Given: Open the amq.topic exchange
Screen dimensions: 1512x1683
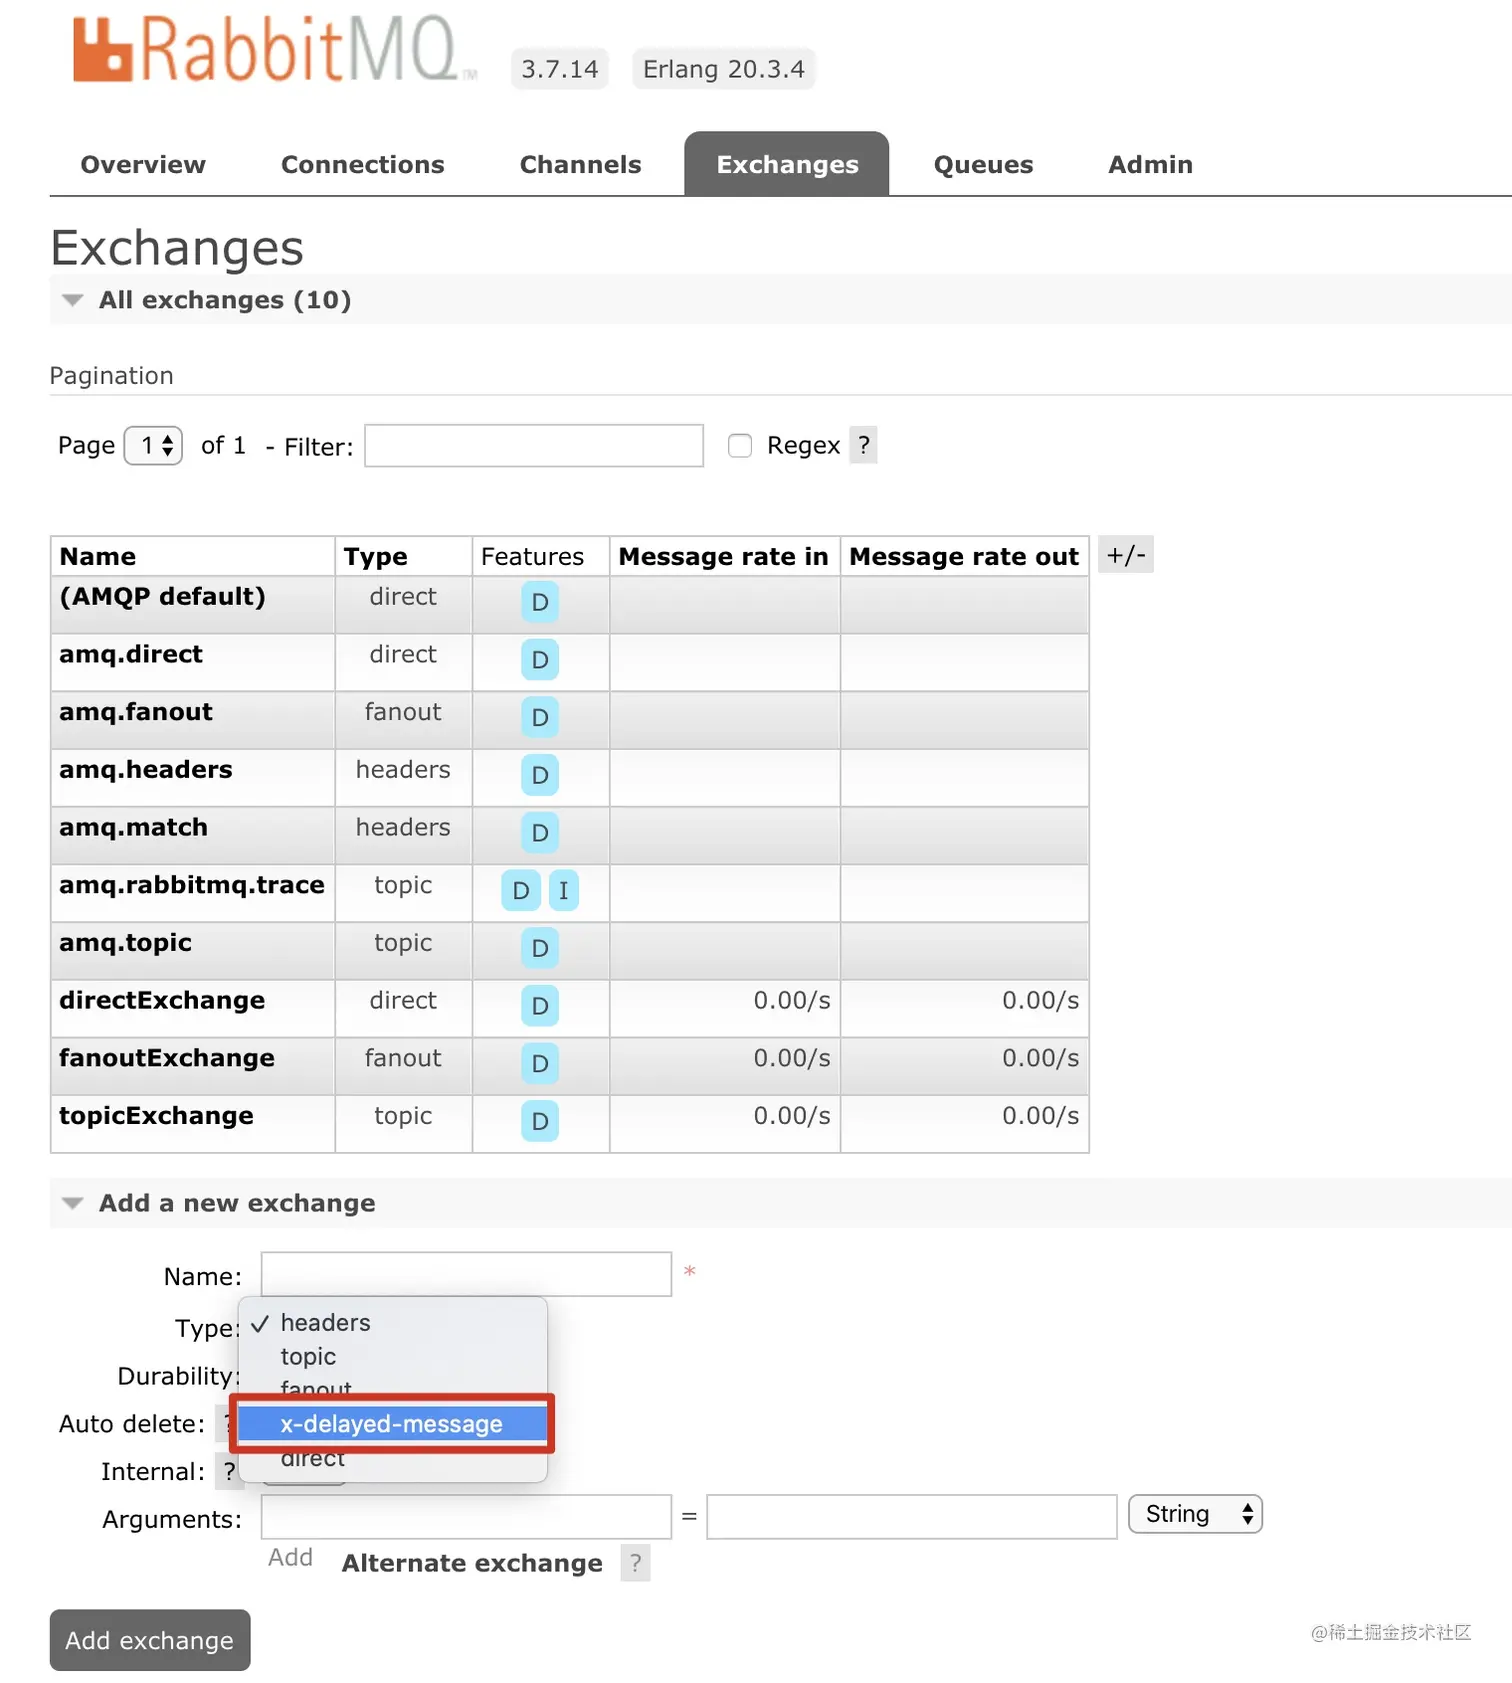Looking at the screenshot, I should point(126,943).
